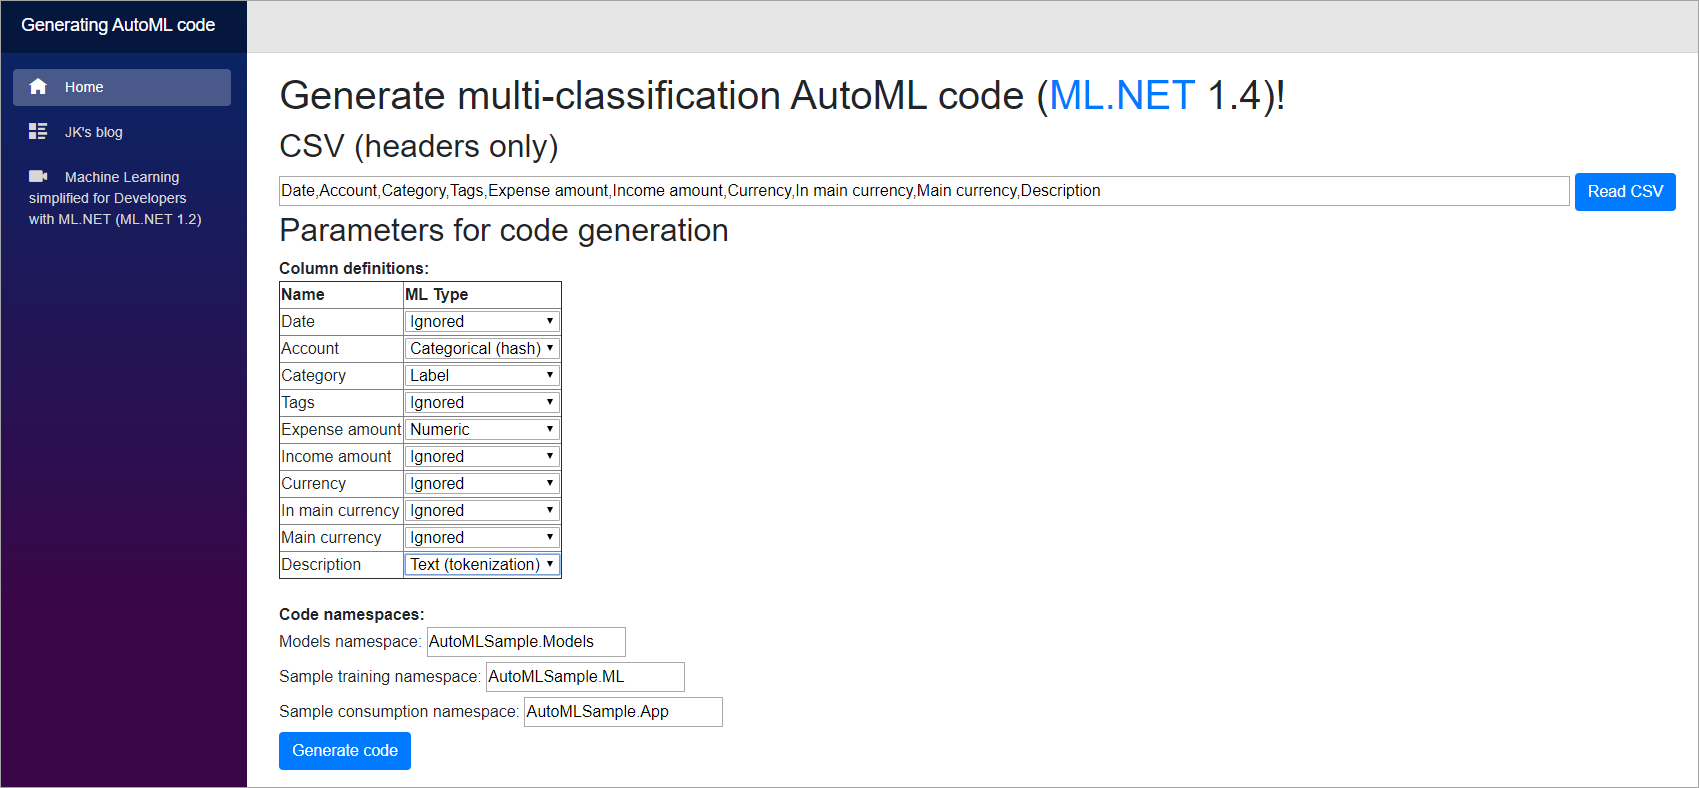Open the ML Type dropdown for Currency
1699x788 pixels.
(482, 483)
